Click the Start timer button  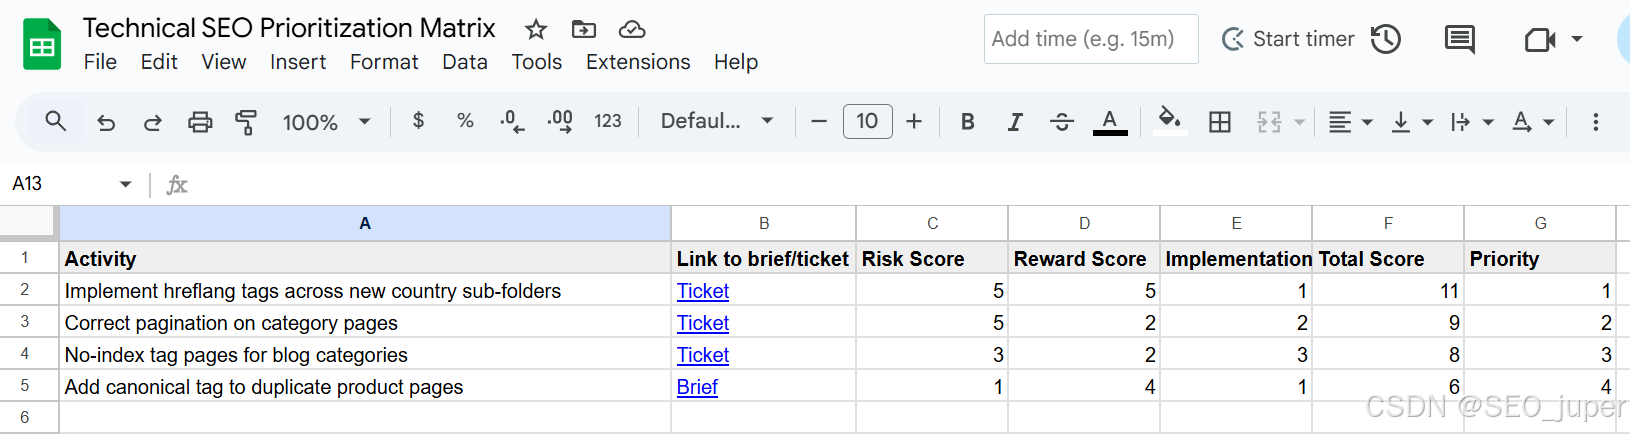(x=1288, y=39)
